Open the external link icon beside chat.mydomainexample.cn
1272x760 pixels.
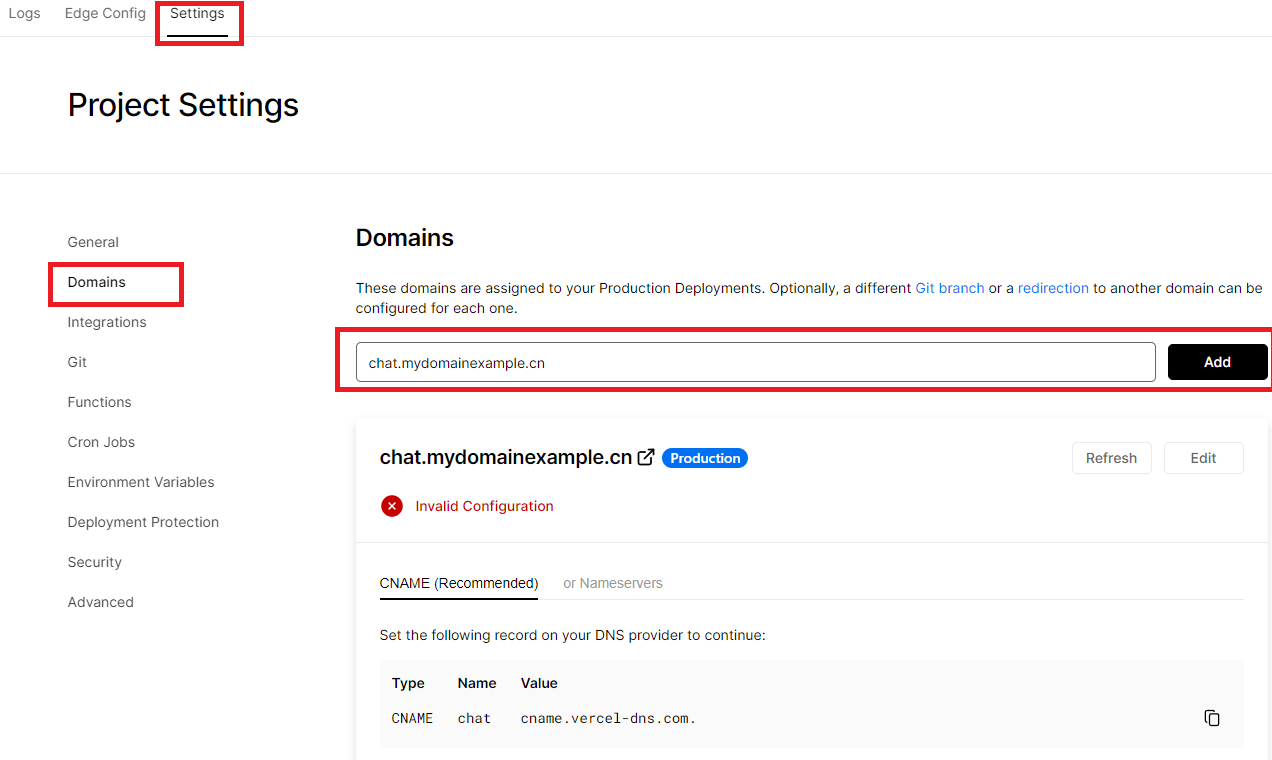647,457
